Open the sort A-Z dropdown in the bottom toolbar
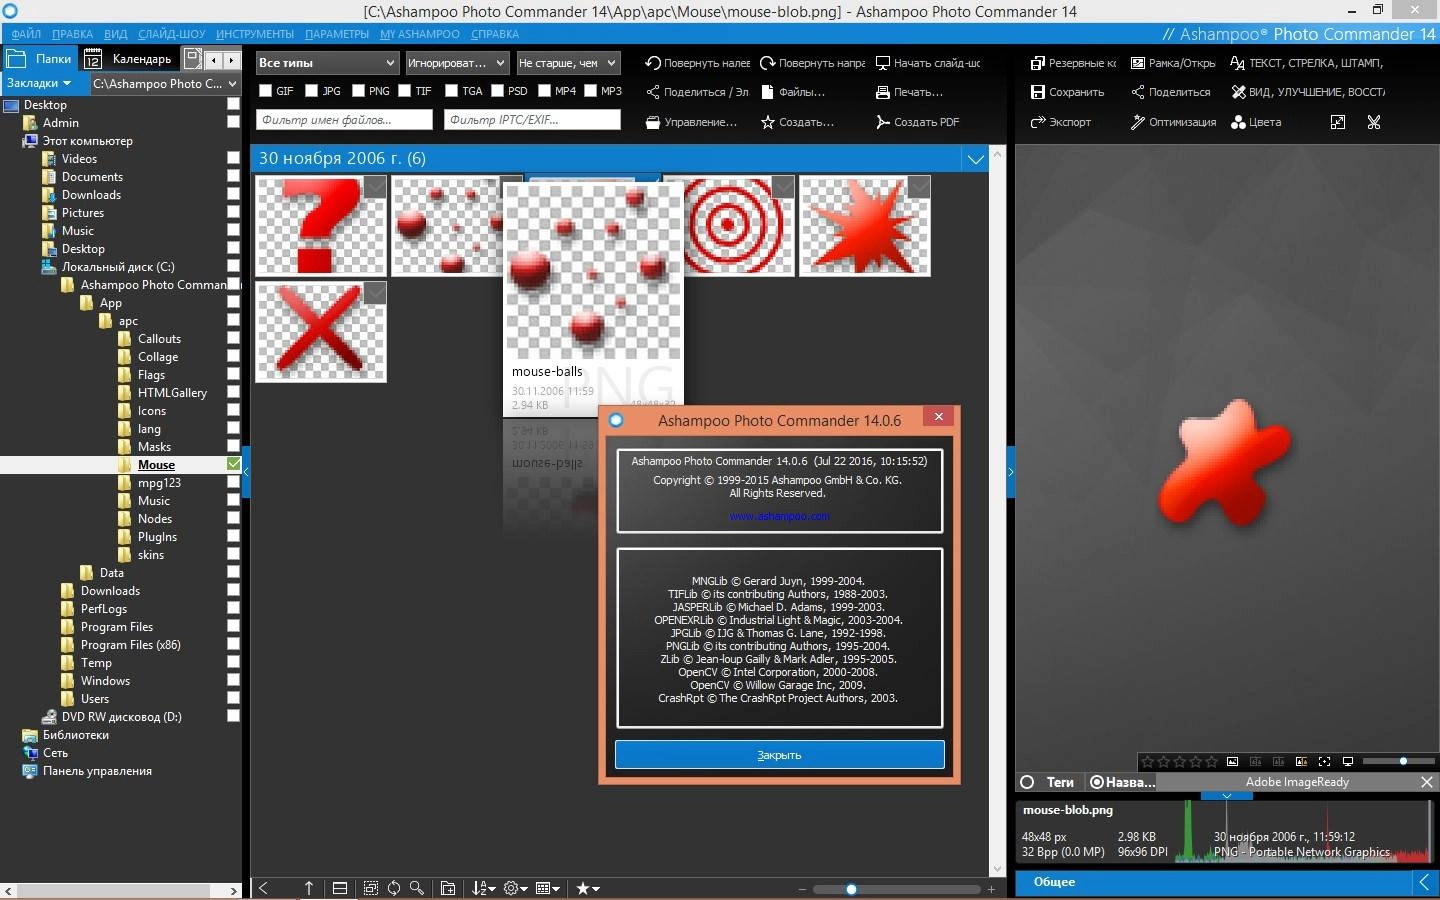The image size is (1440, 900). pyautogui.click(x=484, y=888)
